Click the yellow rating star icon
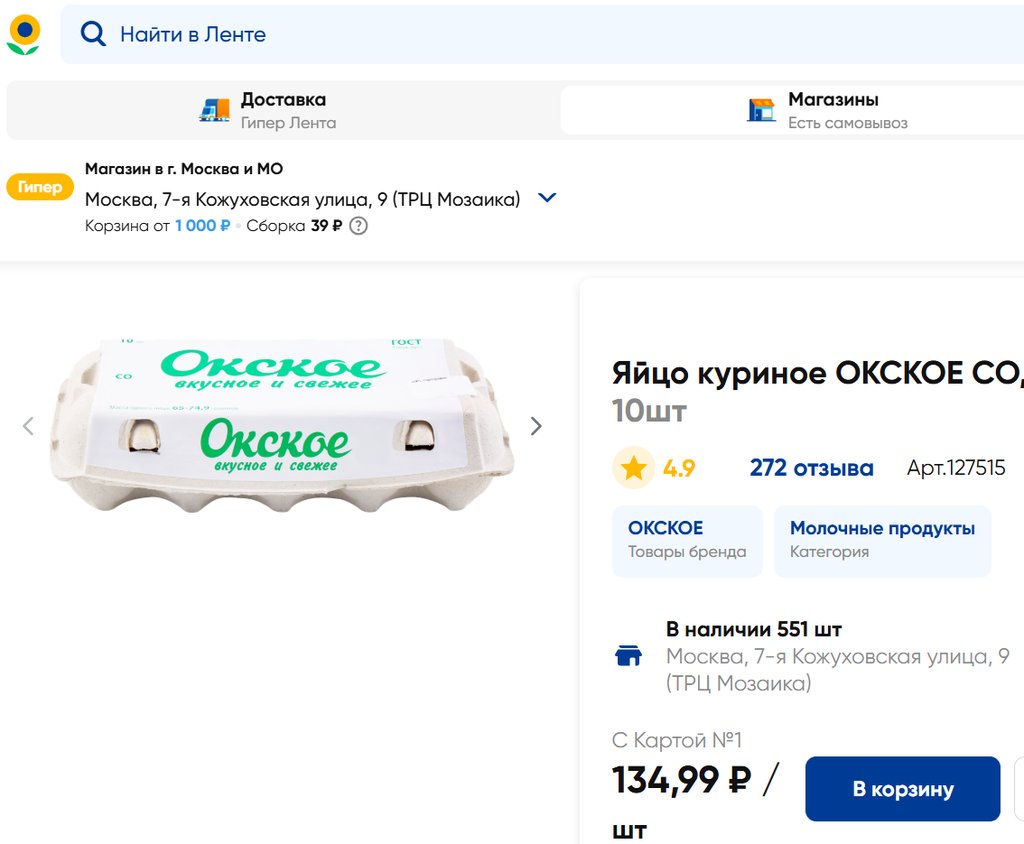 tap(633, 468)
